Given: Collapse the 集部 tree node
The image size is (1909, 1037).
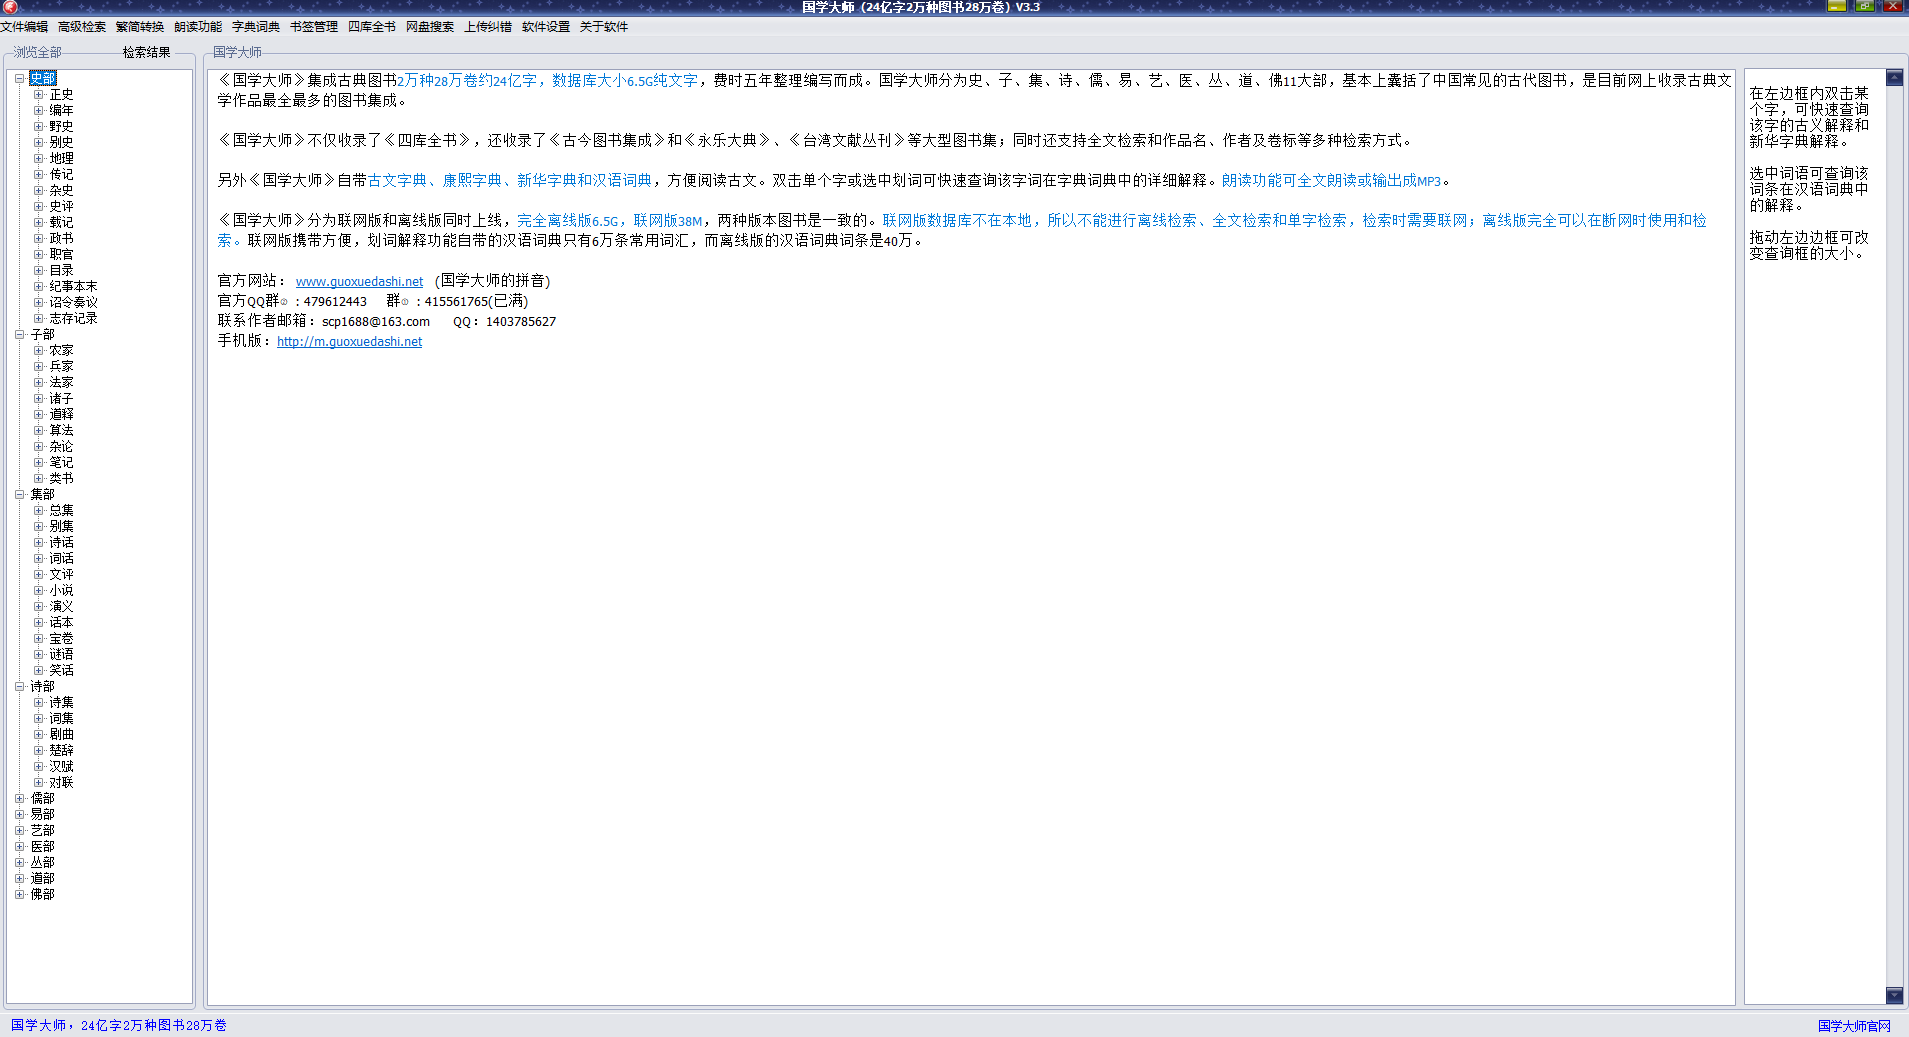Looking at the screenshot, I should click(x=19, y=494).
